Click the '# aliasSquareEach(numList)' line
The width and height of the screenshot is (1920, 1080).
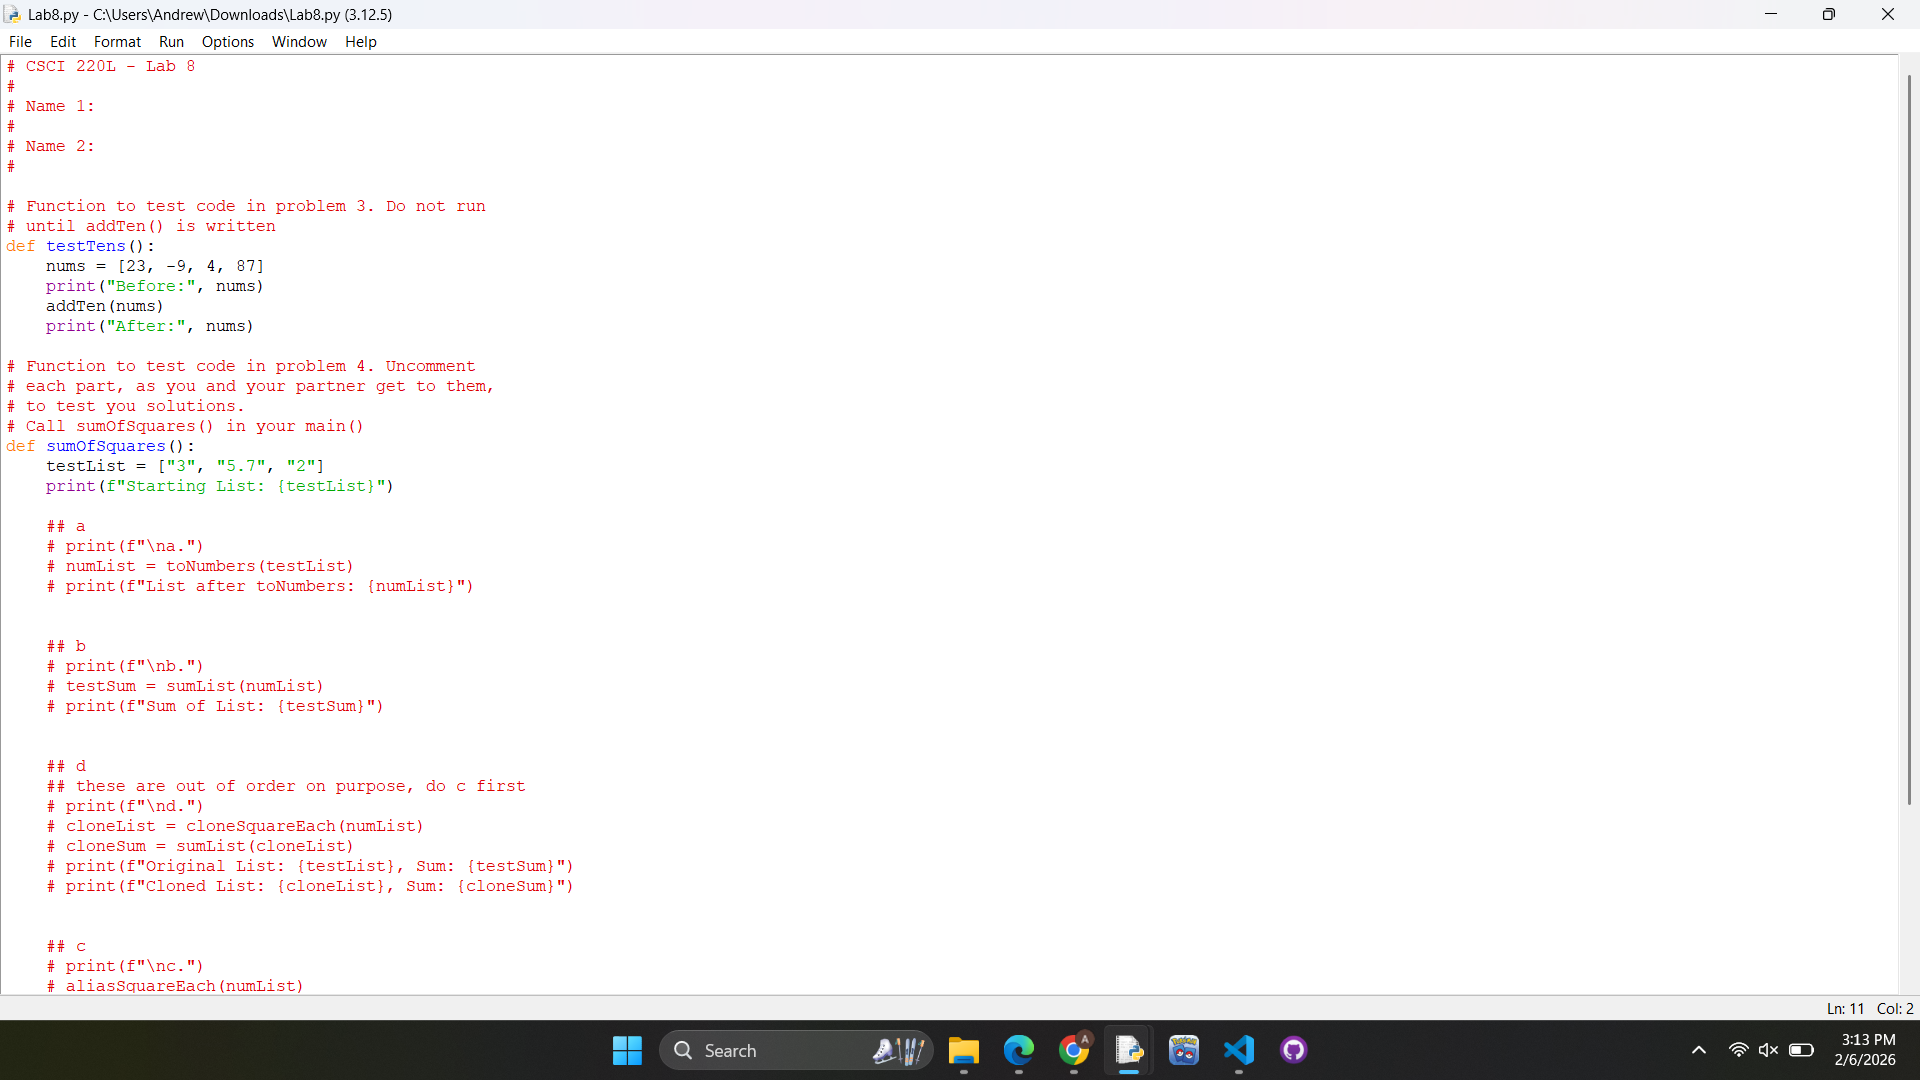(175, 986)
